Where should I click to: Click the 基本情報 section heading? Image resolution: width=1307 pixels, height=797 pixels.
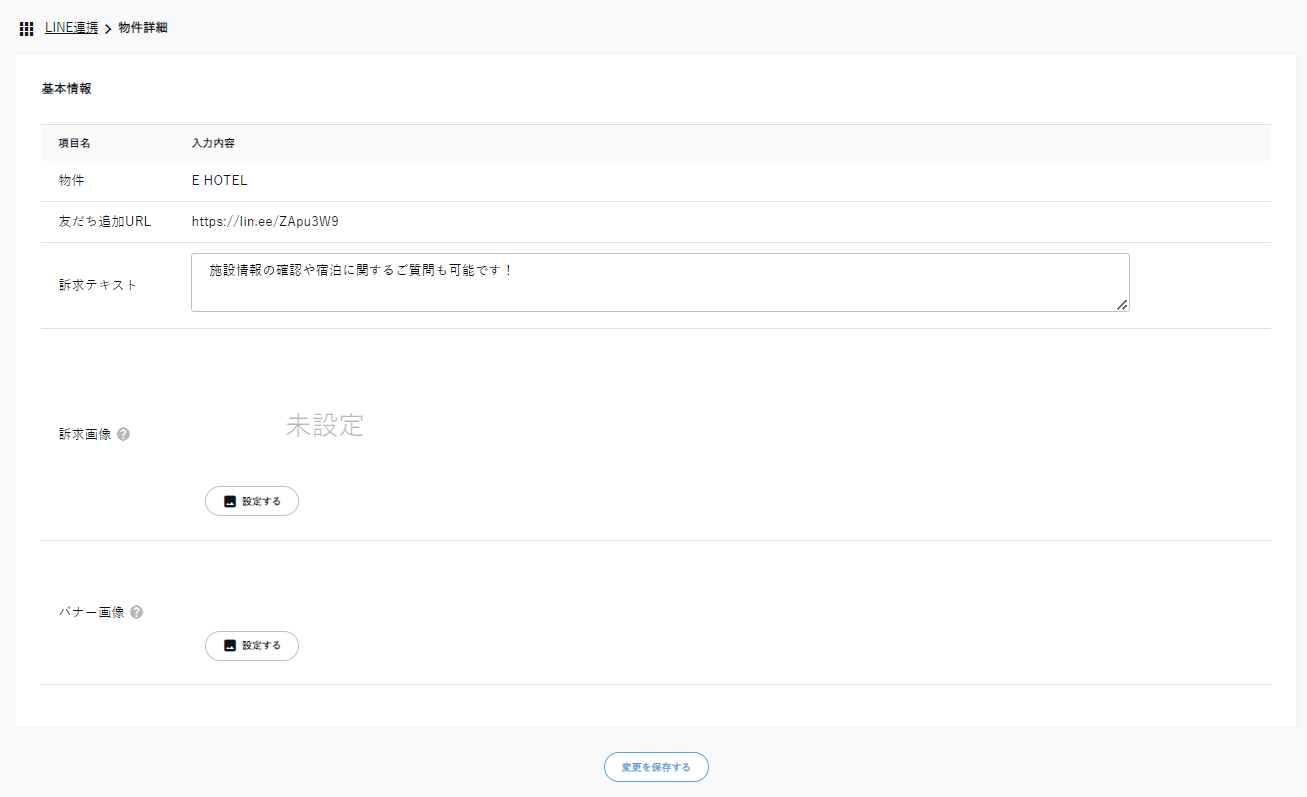point(66,89)
